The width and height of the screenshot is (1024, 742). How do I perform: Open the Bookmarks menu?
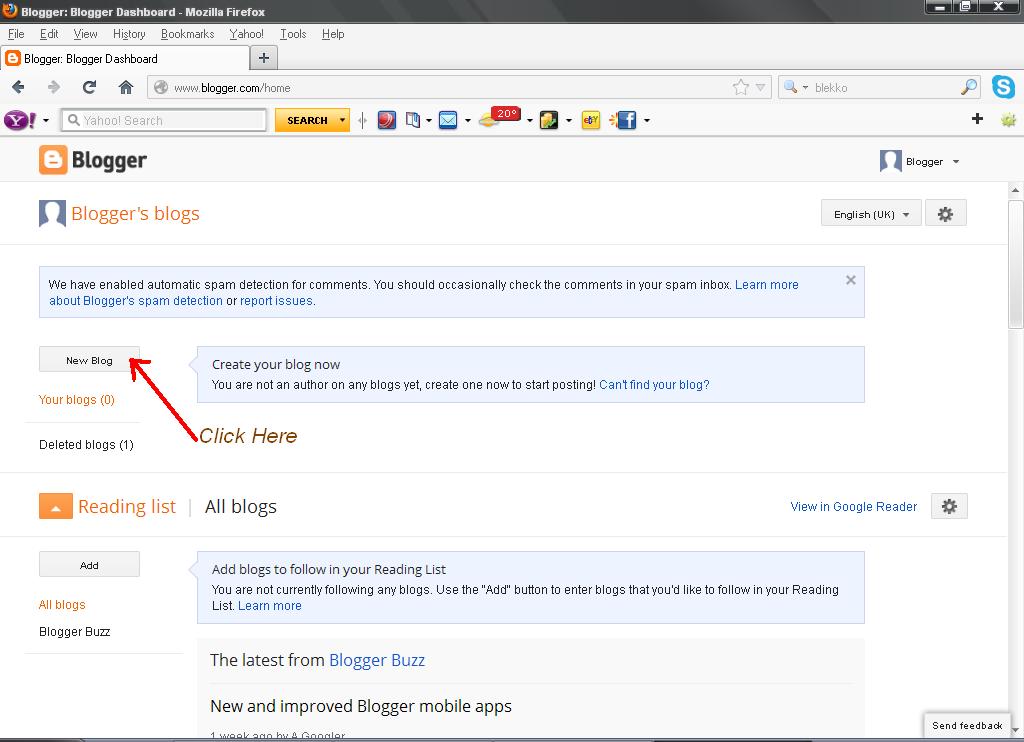tap(187, 34)
